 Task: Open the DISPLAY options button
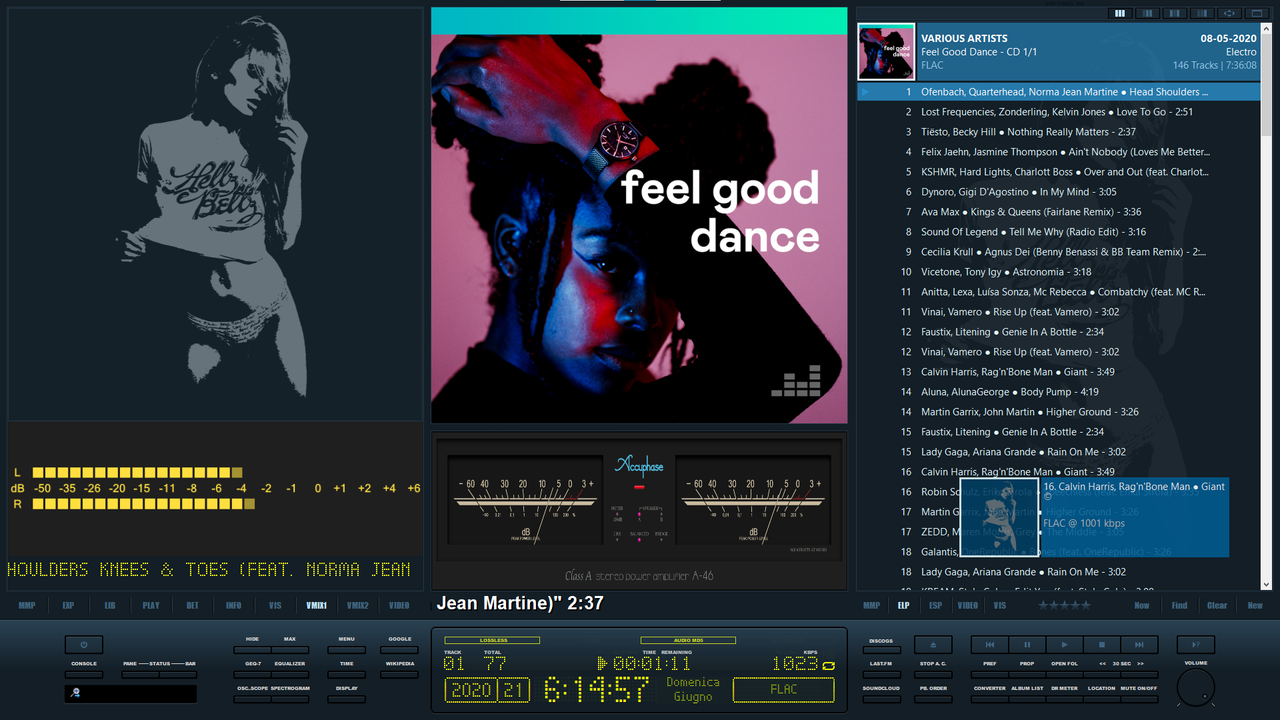[347, 699]
